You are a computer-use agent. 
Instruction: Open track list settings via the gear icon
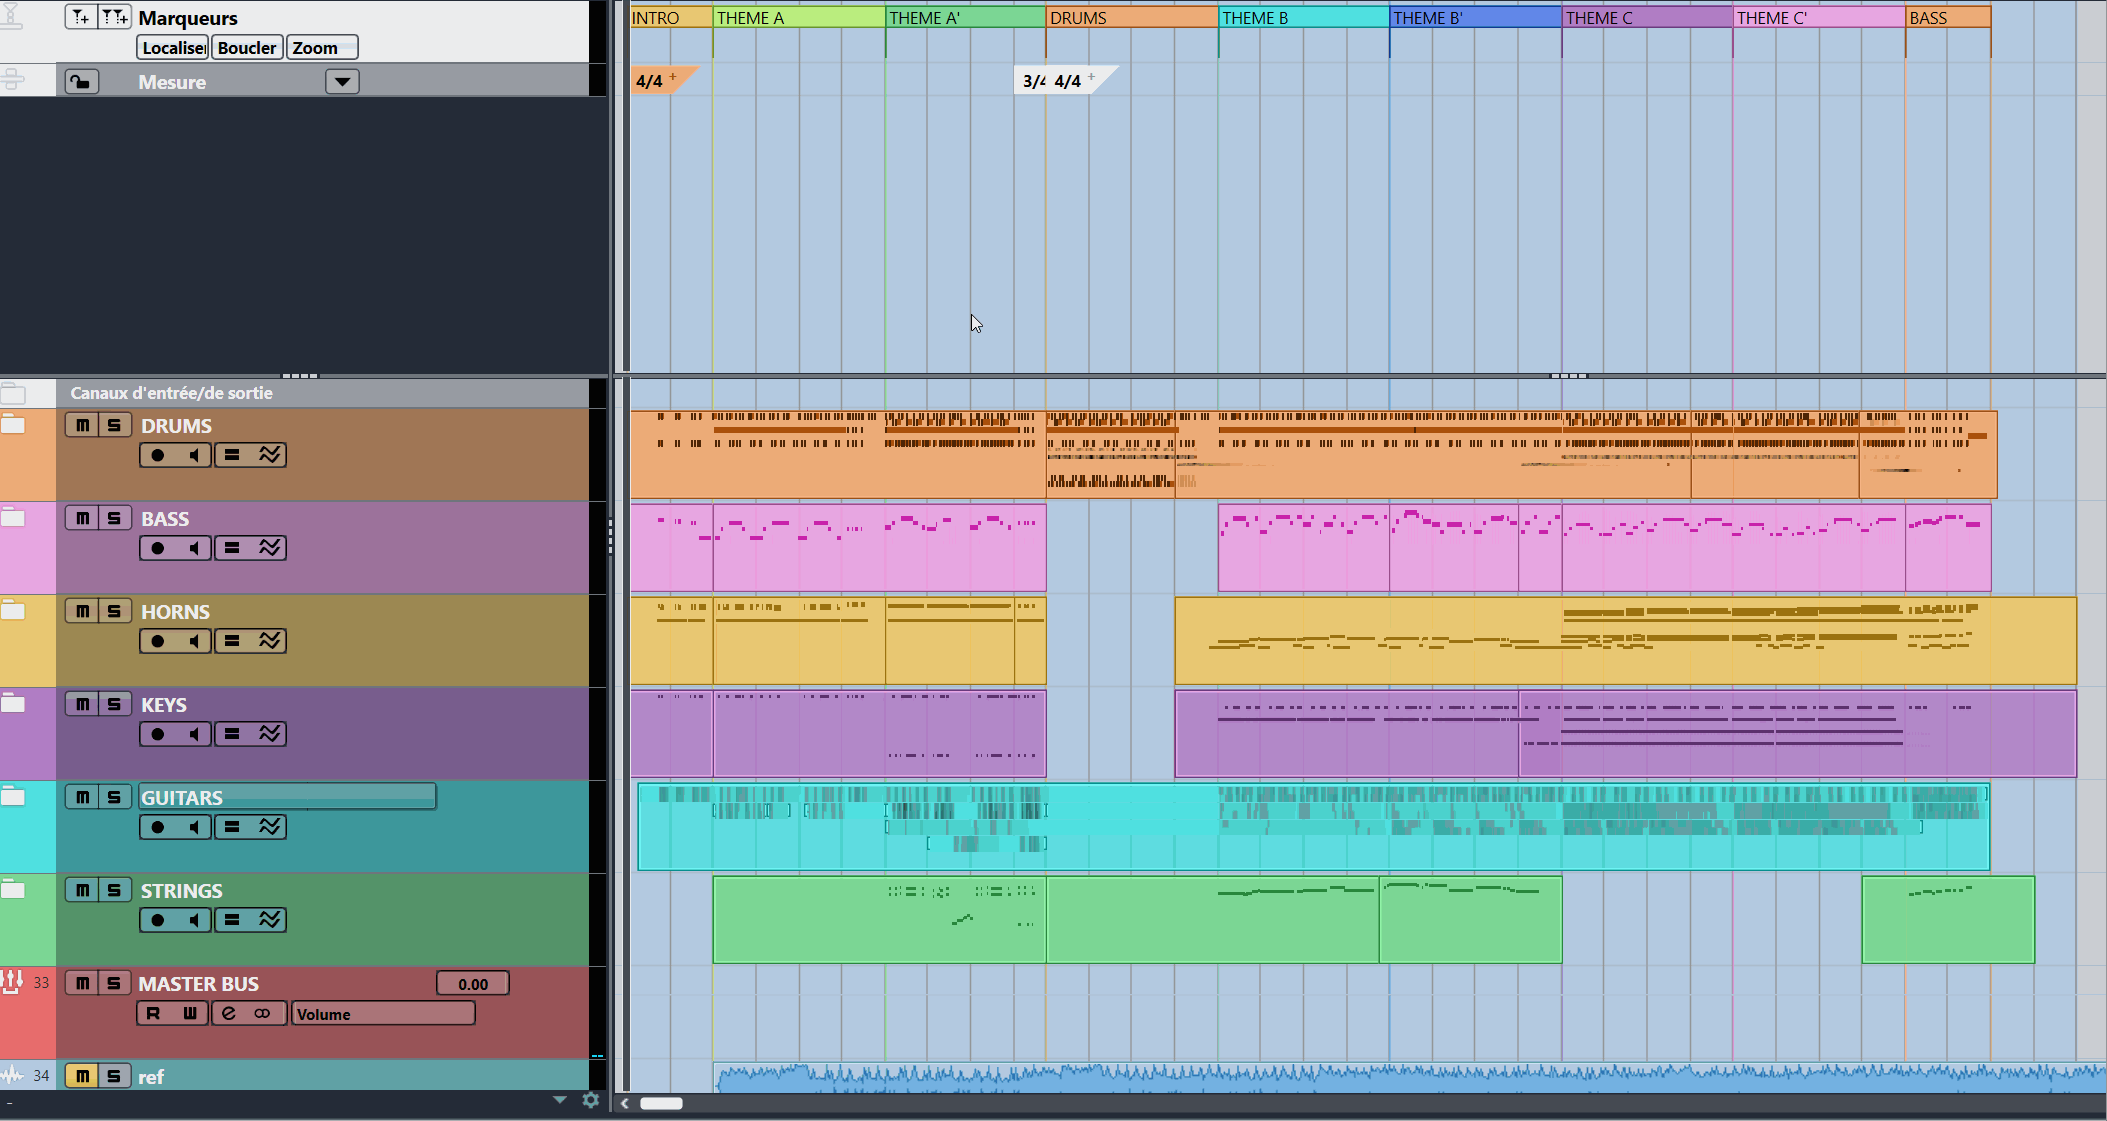coord(591,1100)
